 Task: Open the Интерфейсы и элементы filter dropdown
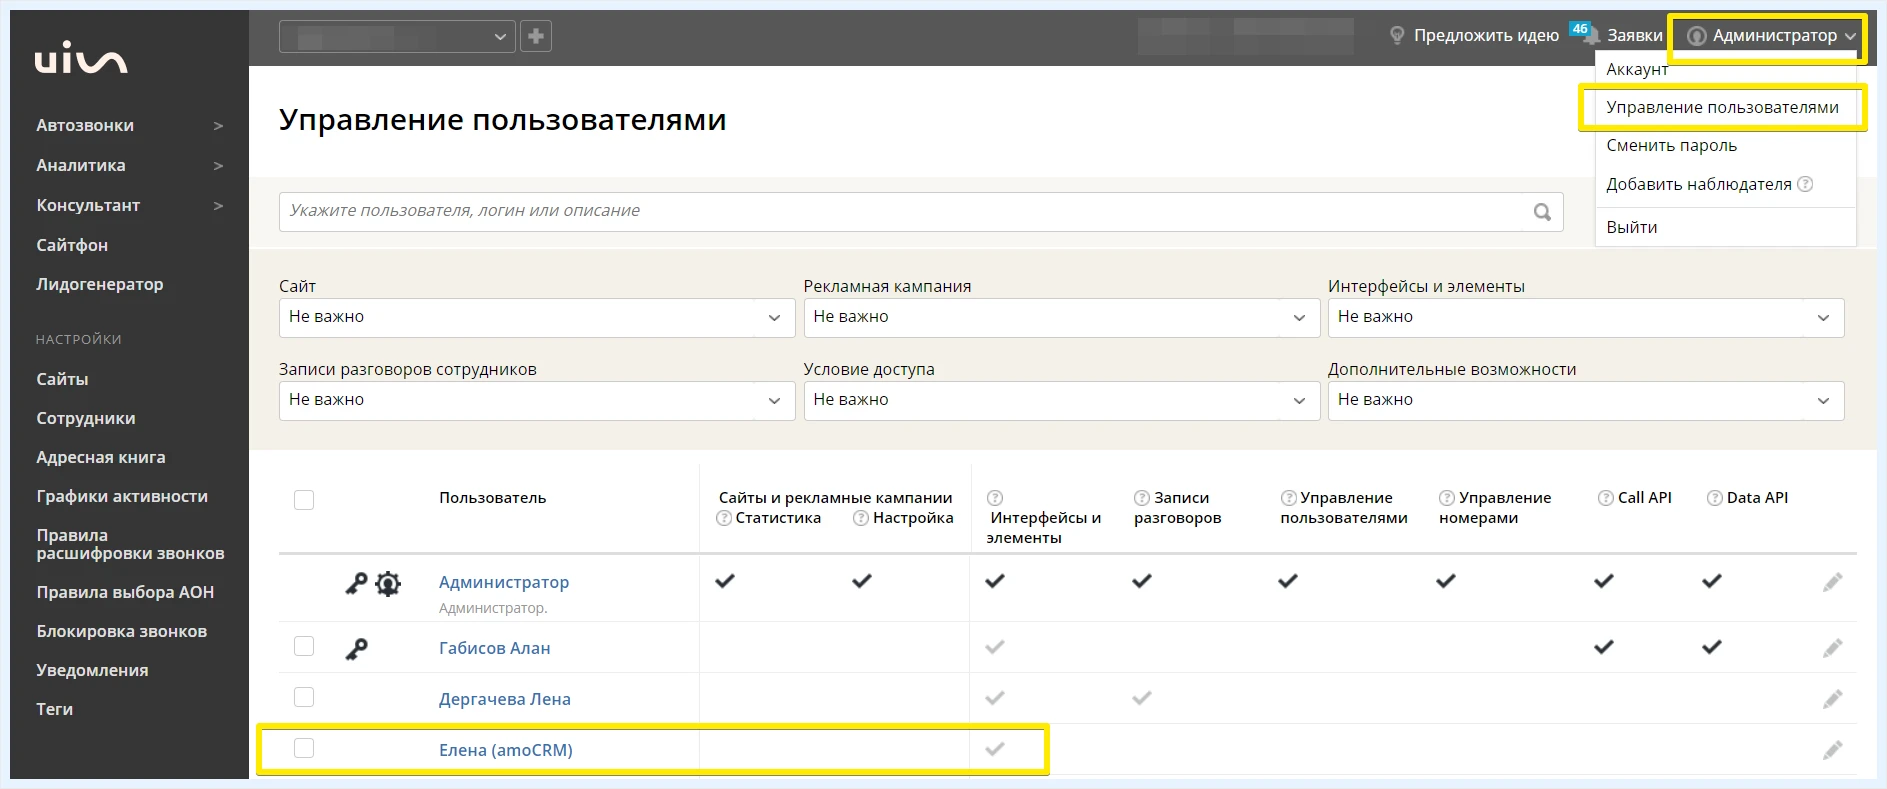tap(1586, 318)
